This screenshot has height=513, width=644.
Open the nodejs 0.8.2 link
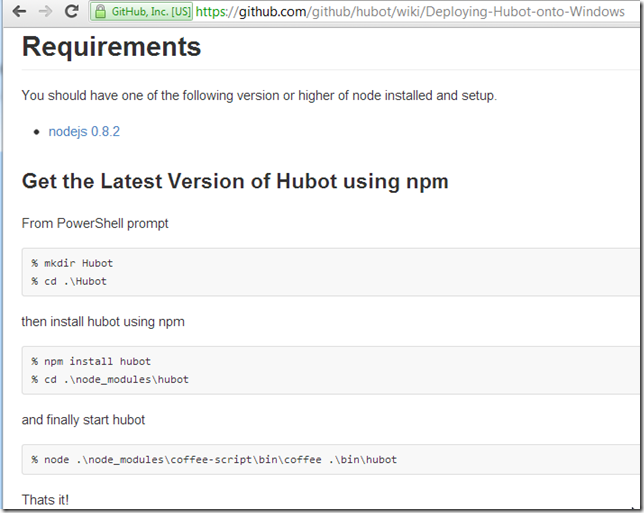pyautogui.click(x=84, y=131)
